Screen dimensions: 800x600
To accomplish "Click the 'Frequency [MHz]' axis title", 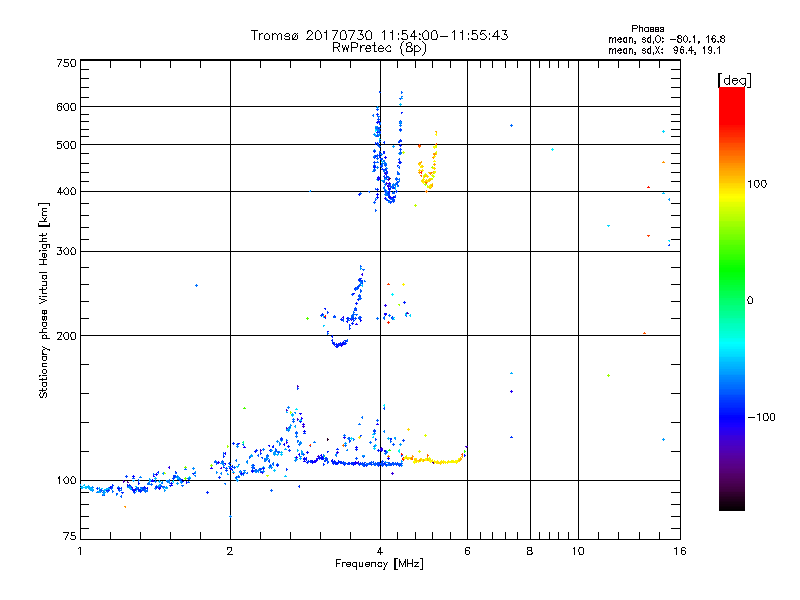I will (379, 564).
